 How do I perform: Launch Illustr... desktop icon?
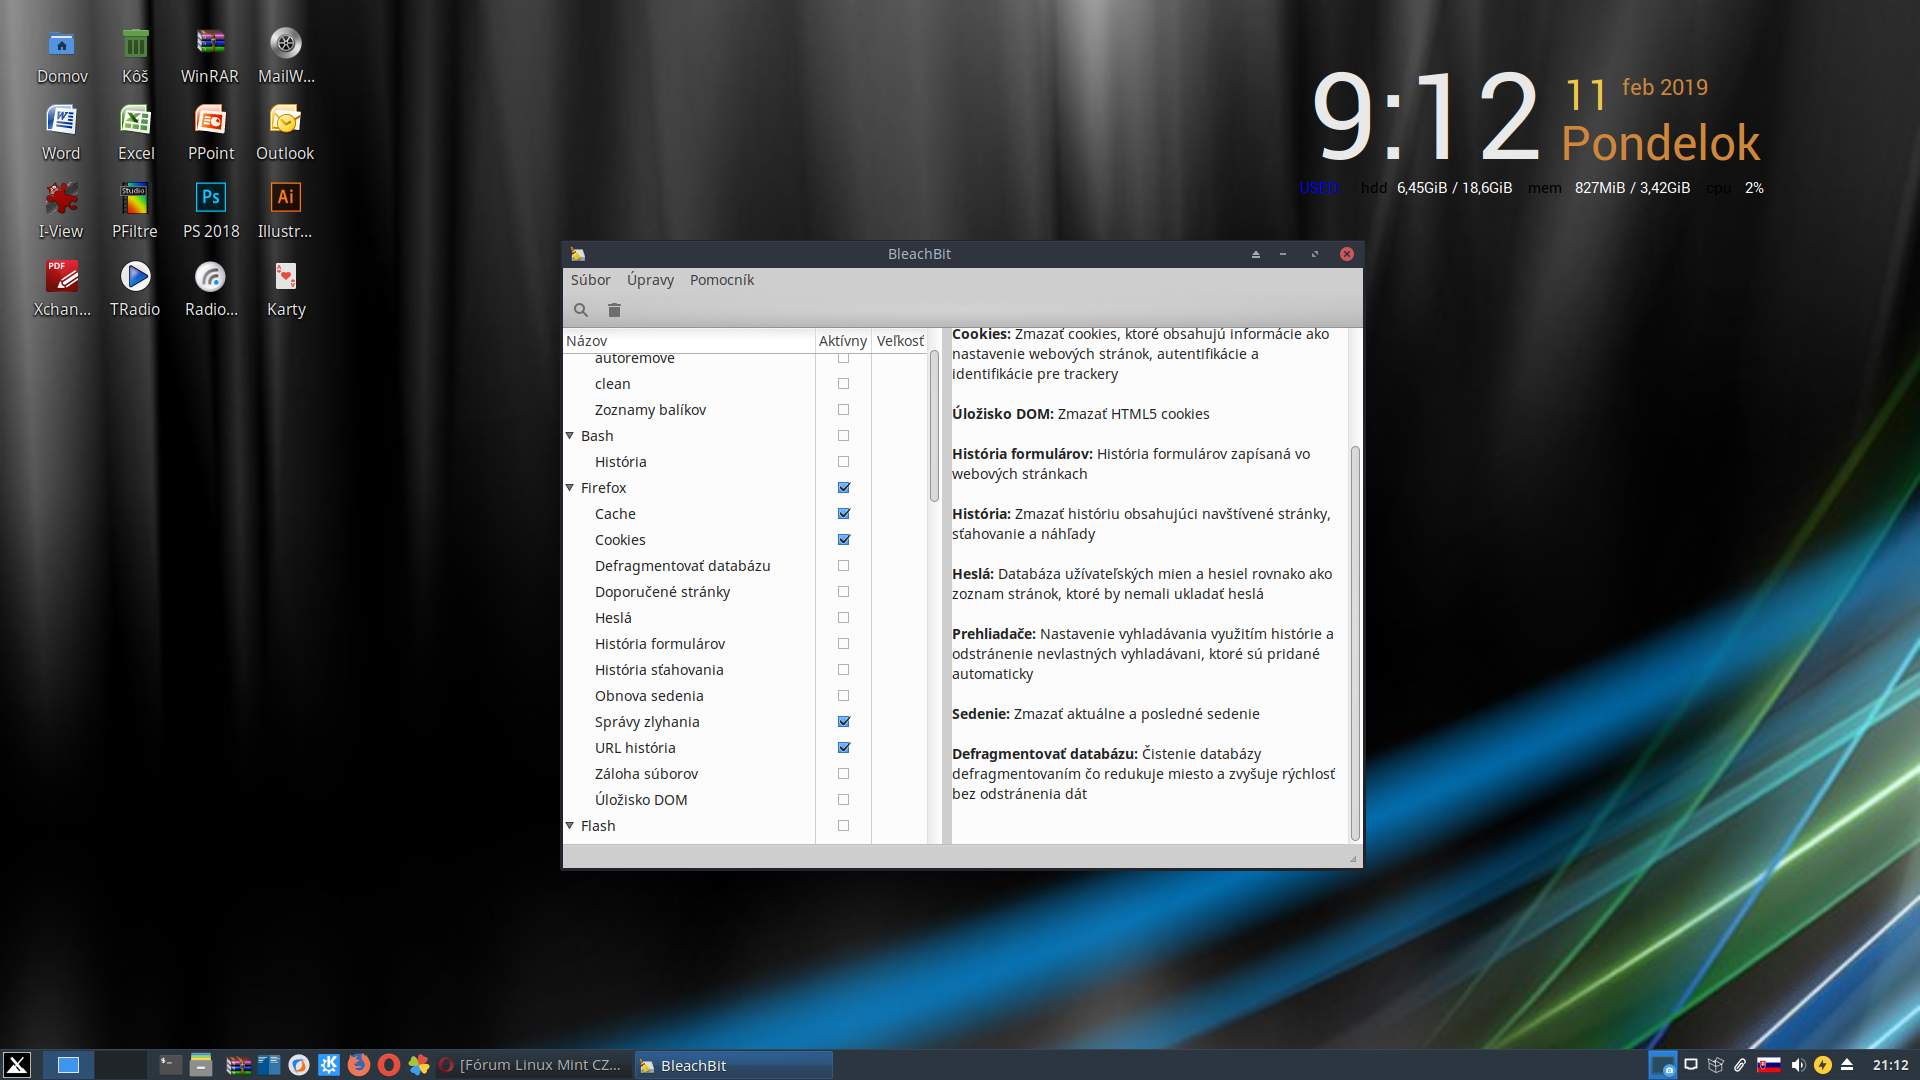point(285,212)
